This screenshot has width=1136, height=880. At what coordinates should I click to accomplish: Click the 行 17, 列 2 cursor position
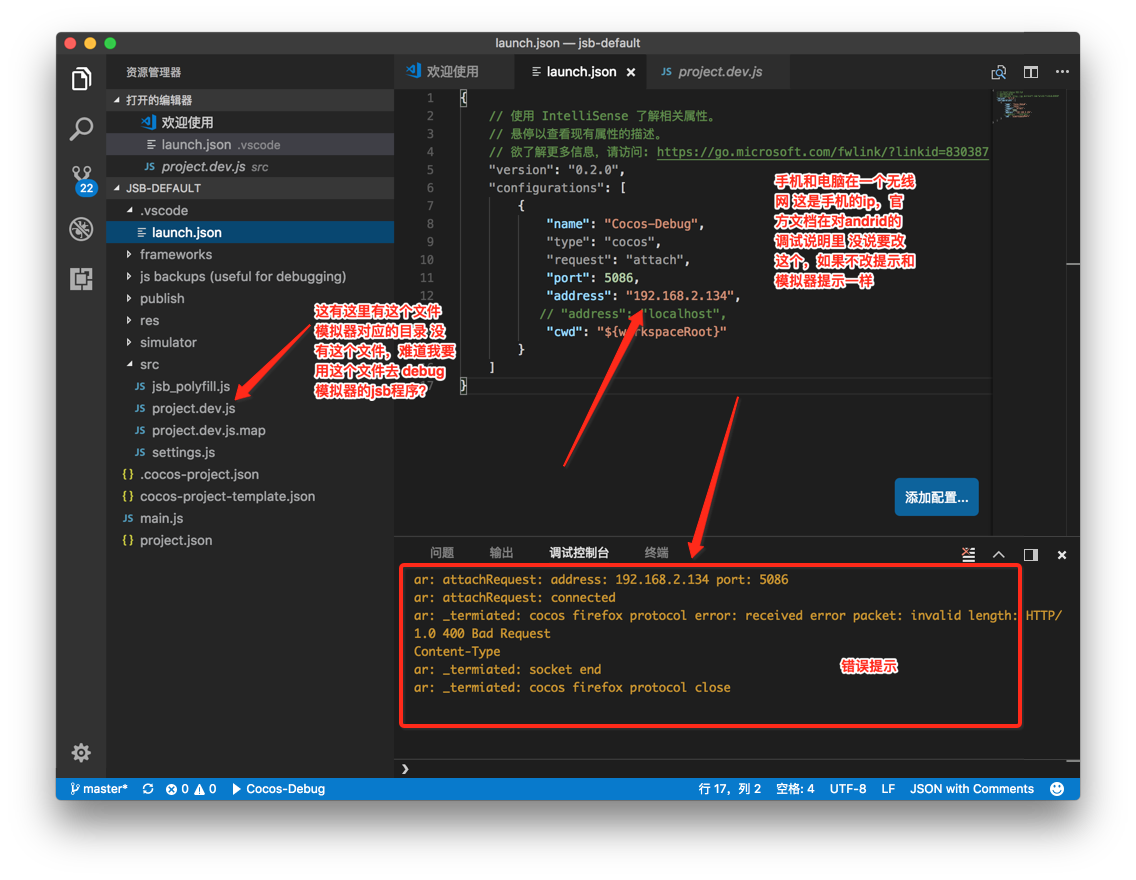(x=729, y=789)
